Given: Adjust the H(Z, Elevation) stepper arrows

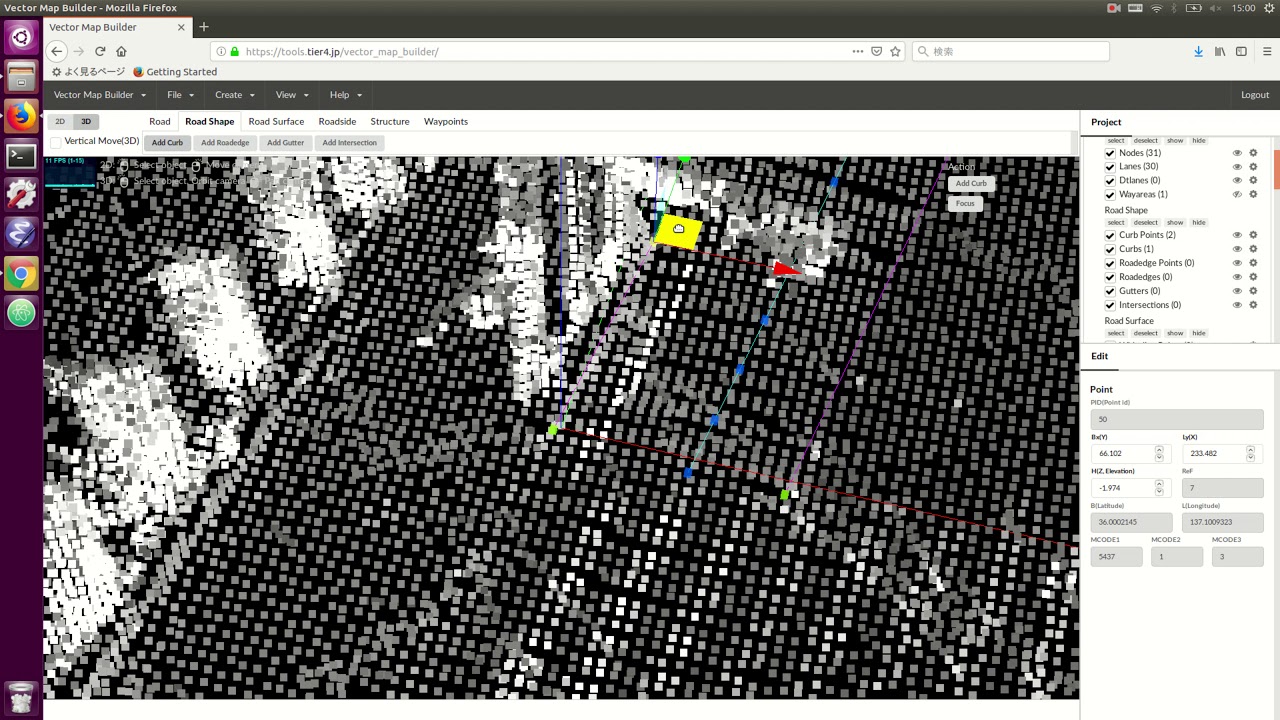Looking at the screenshot, I should click(x=1159, y=487).
